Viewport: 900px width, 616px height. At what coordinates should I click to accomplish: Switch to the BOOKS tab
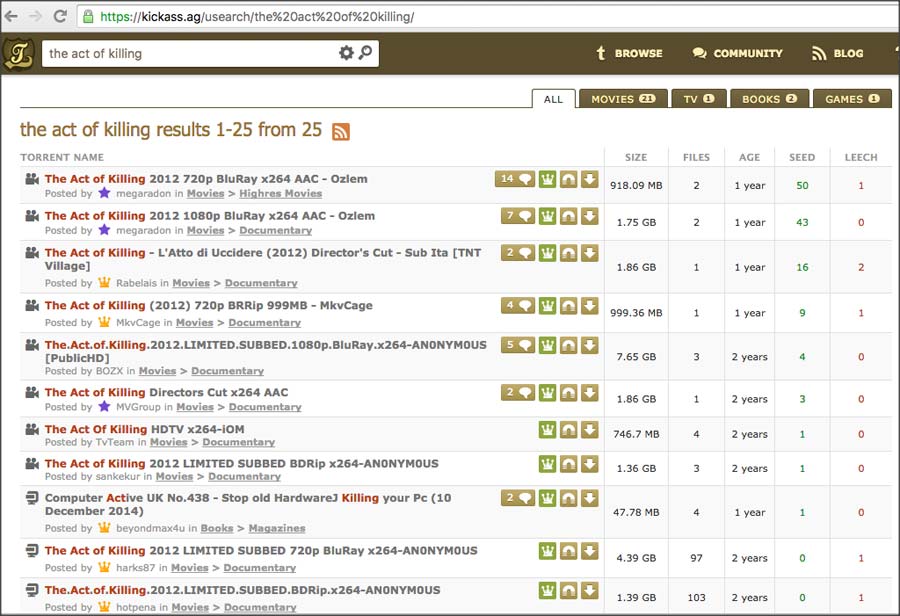(x=769, y=99)
